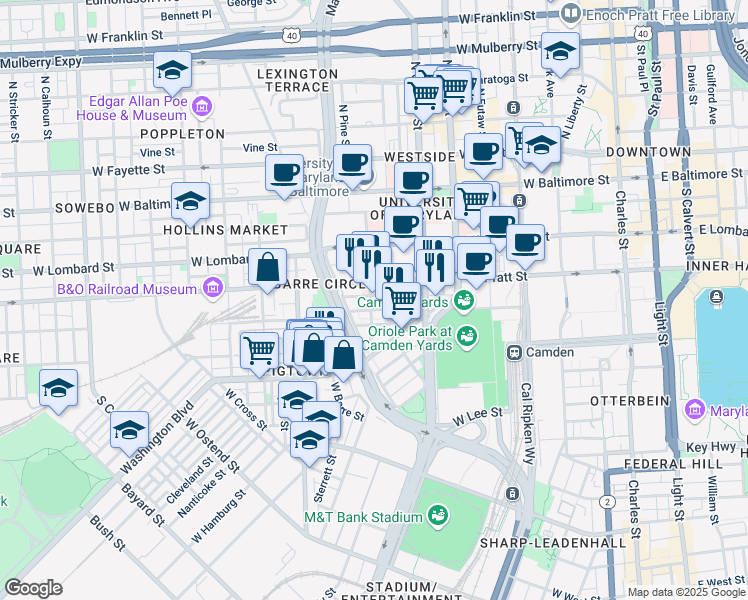Open the B&O Railroad Museum label
The width and height of the screenshot is (748, 600).
(127, 289)
